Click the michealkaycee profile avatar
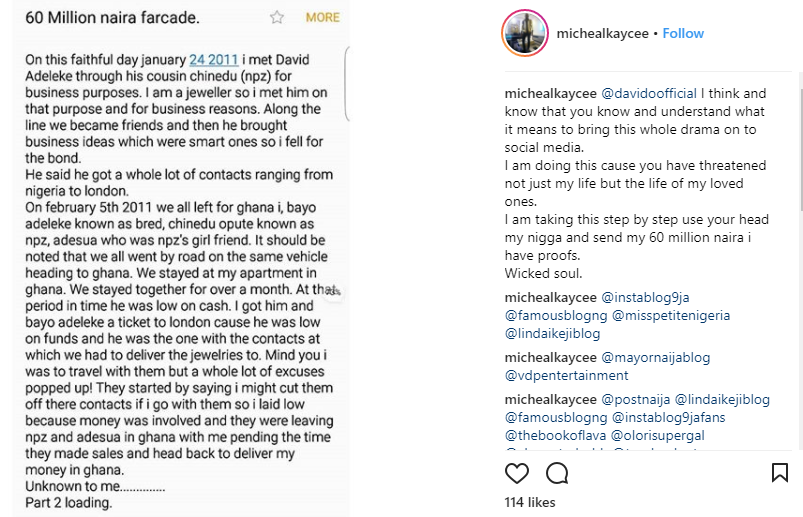Viewport: 803px width, 517px height. click(x=523, y=33)
